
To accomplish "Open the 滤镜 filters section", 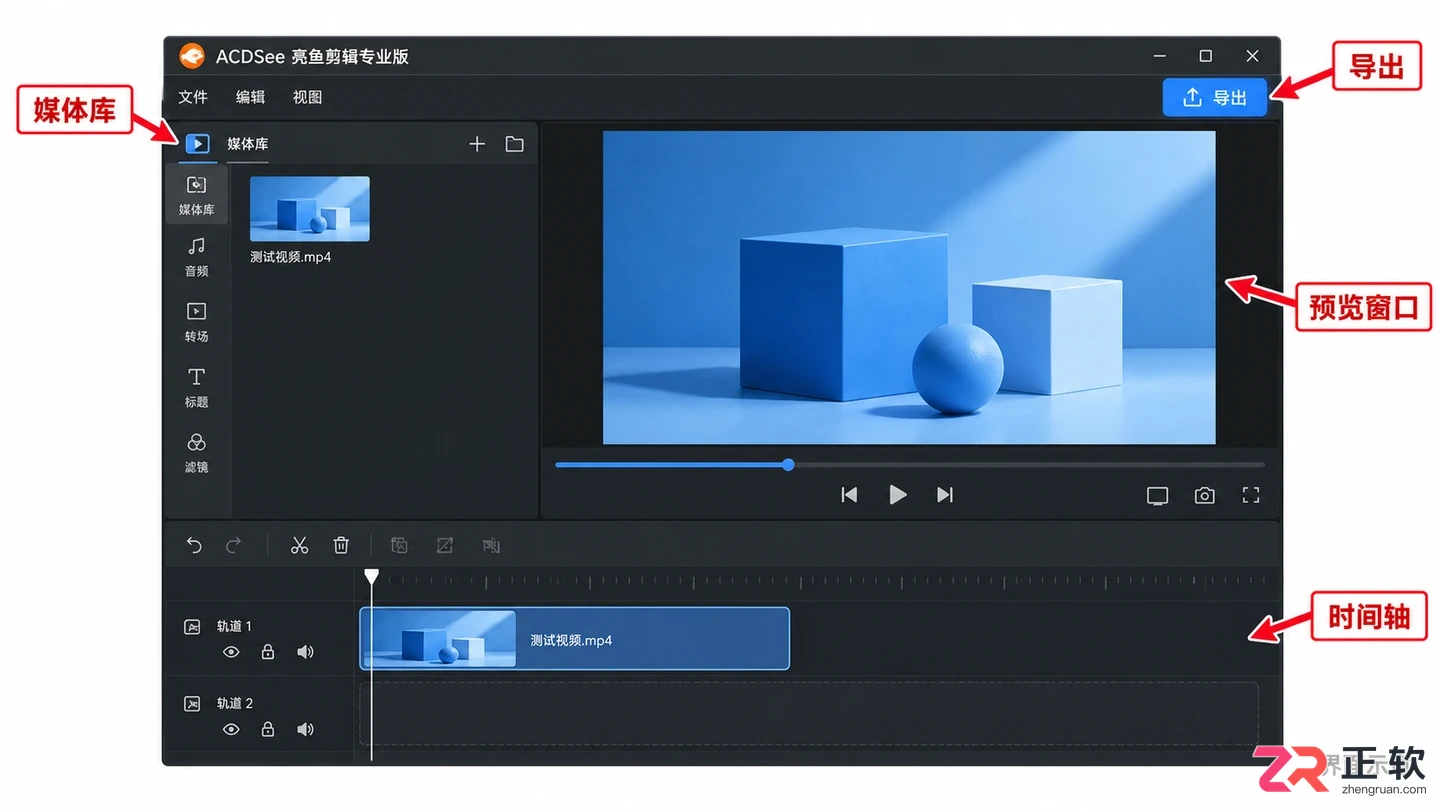I will (x=197, y=452).
